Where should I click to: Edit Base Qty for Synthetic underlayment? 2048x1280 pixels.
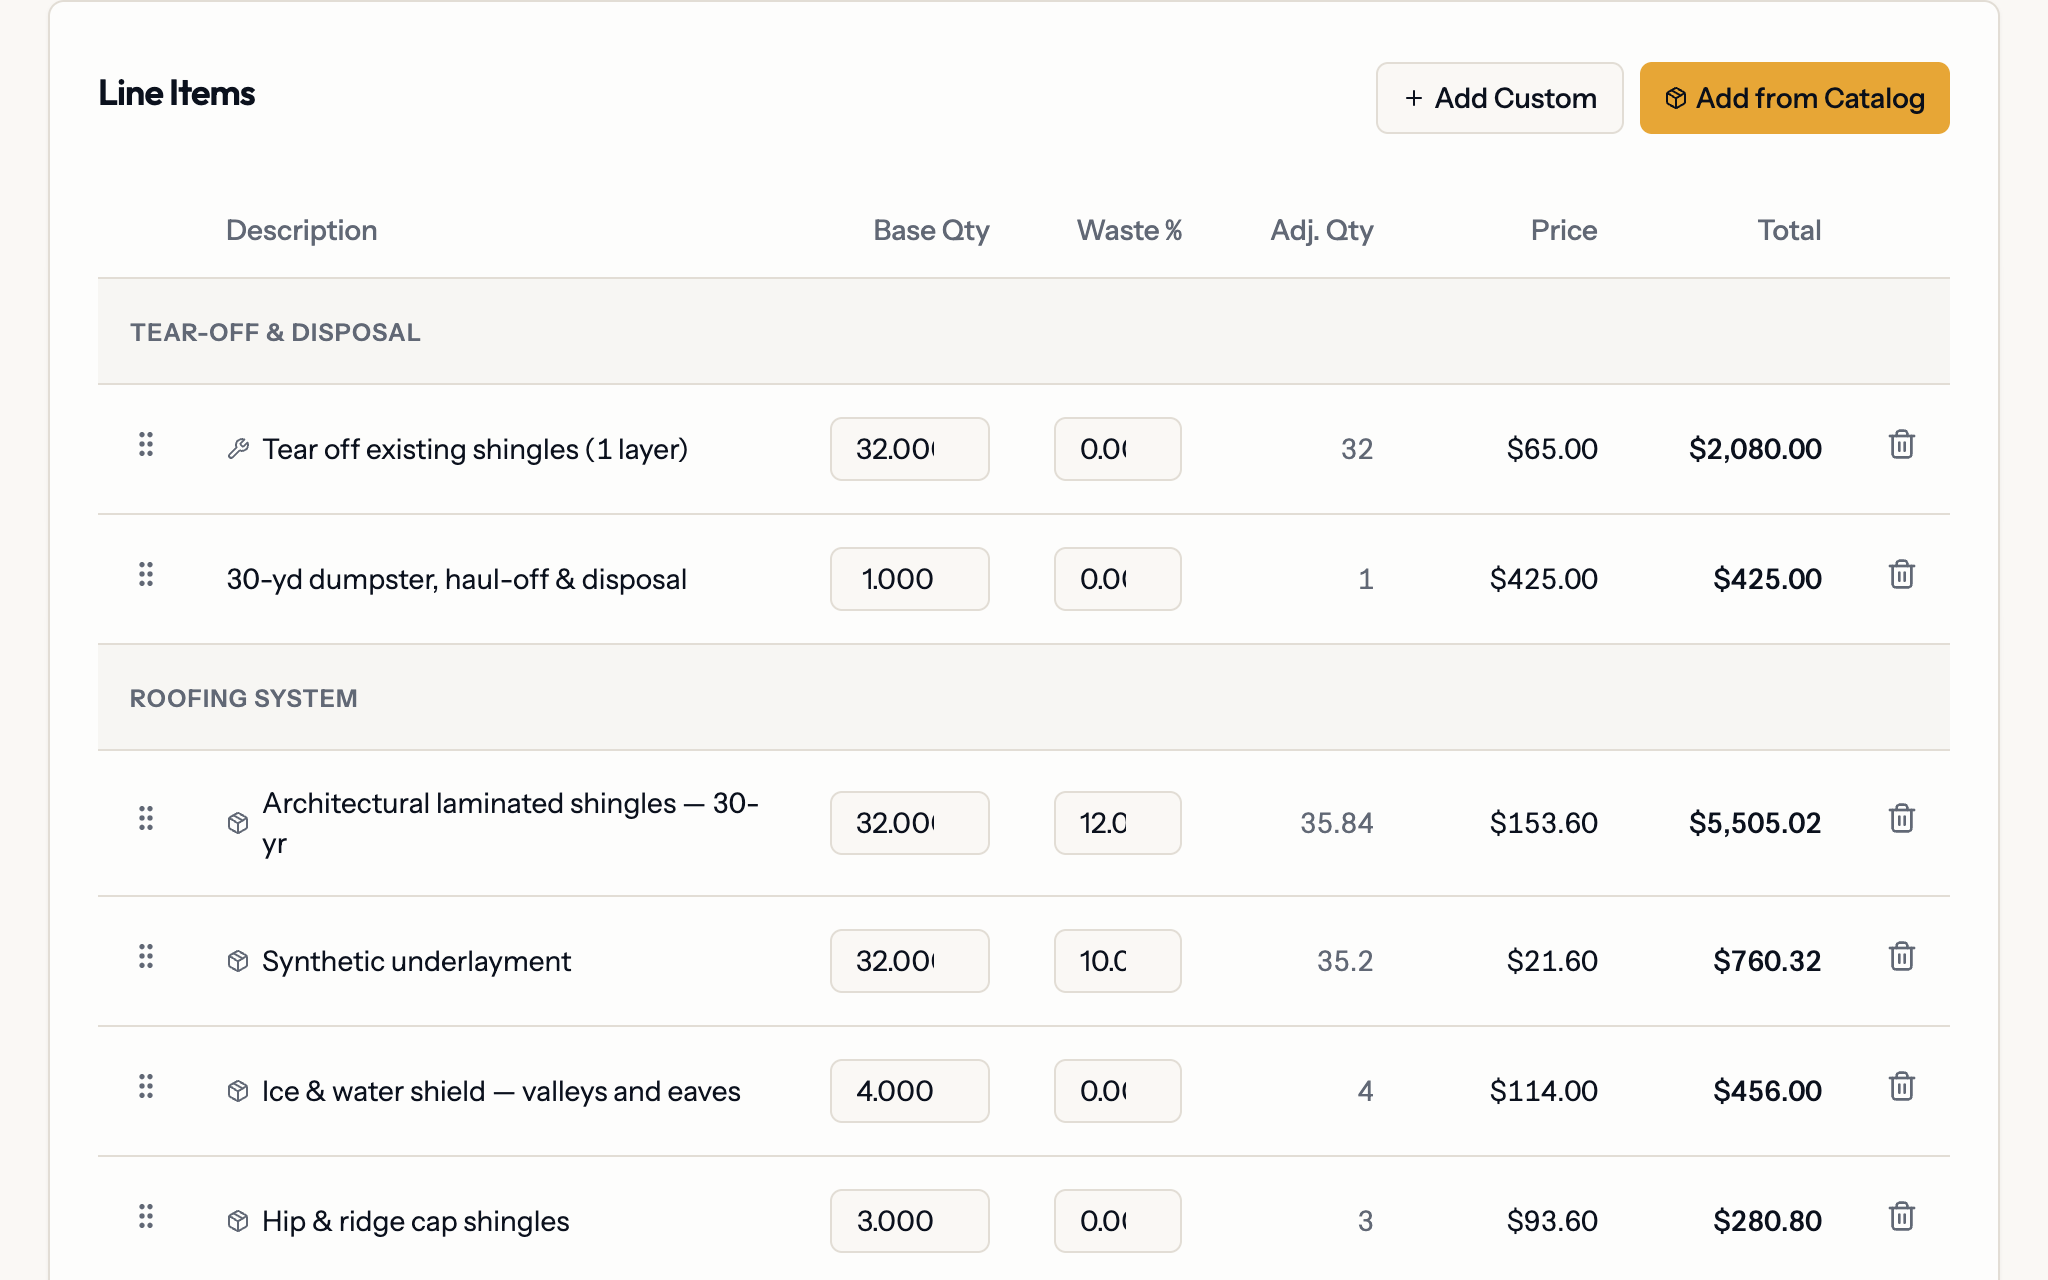[910, 961]
